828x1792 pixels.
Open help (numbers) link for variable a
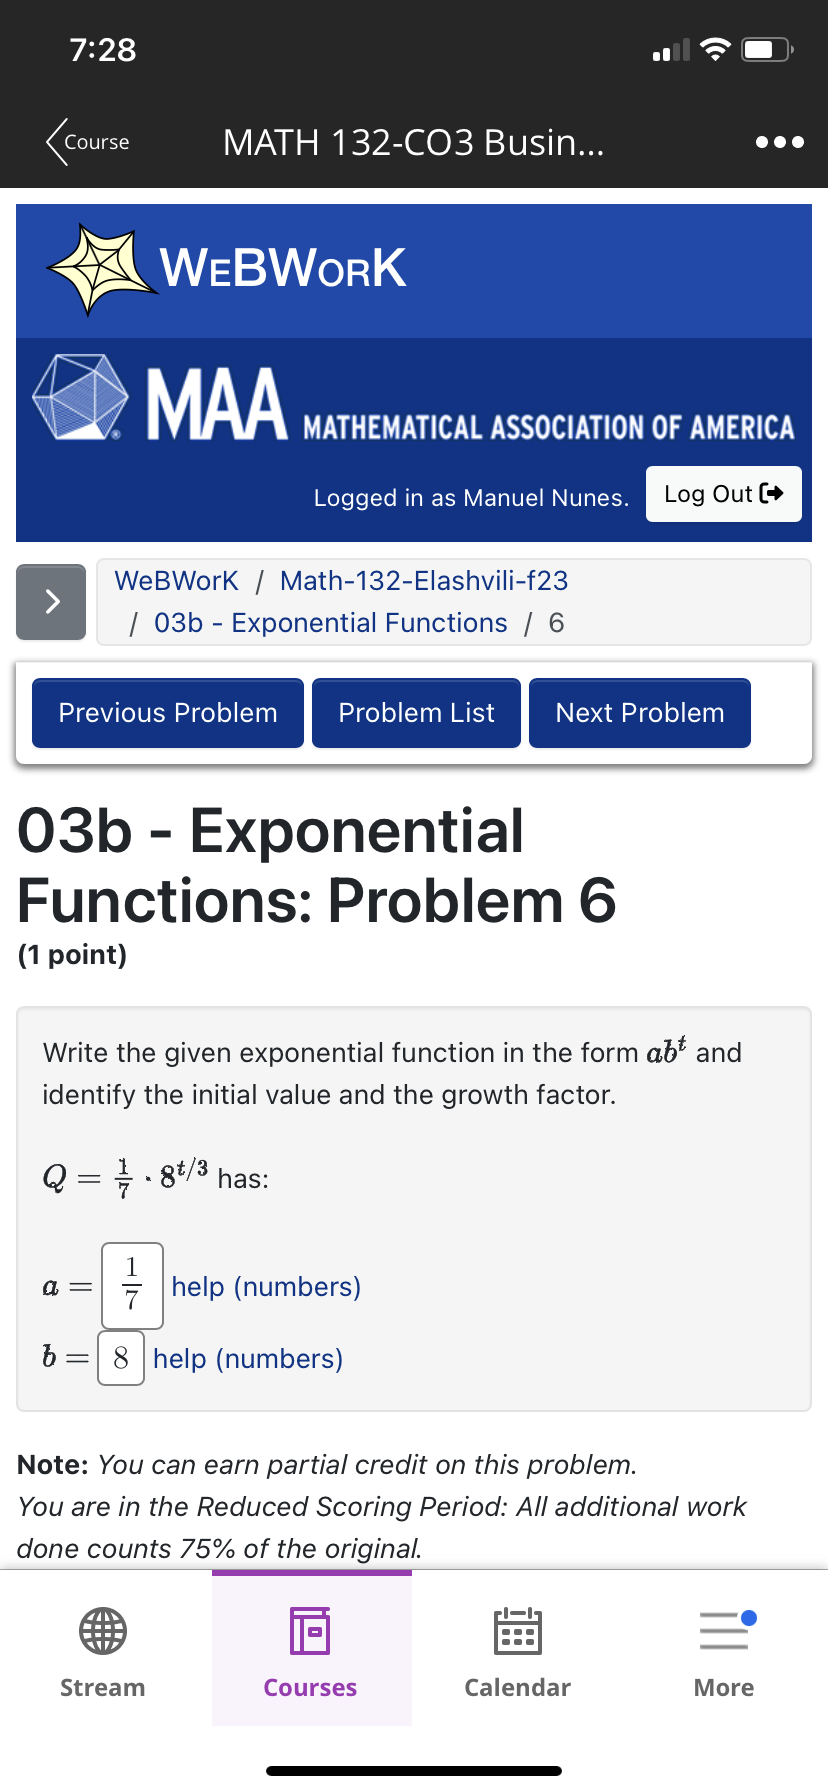click(x=265, y=1286)
